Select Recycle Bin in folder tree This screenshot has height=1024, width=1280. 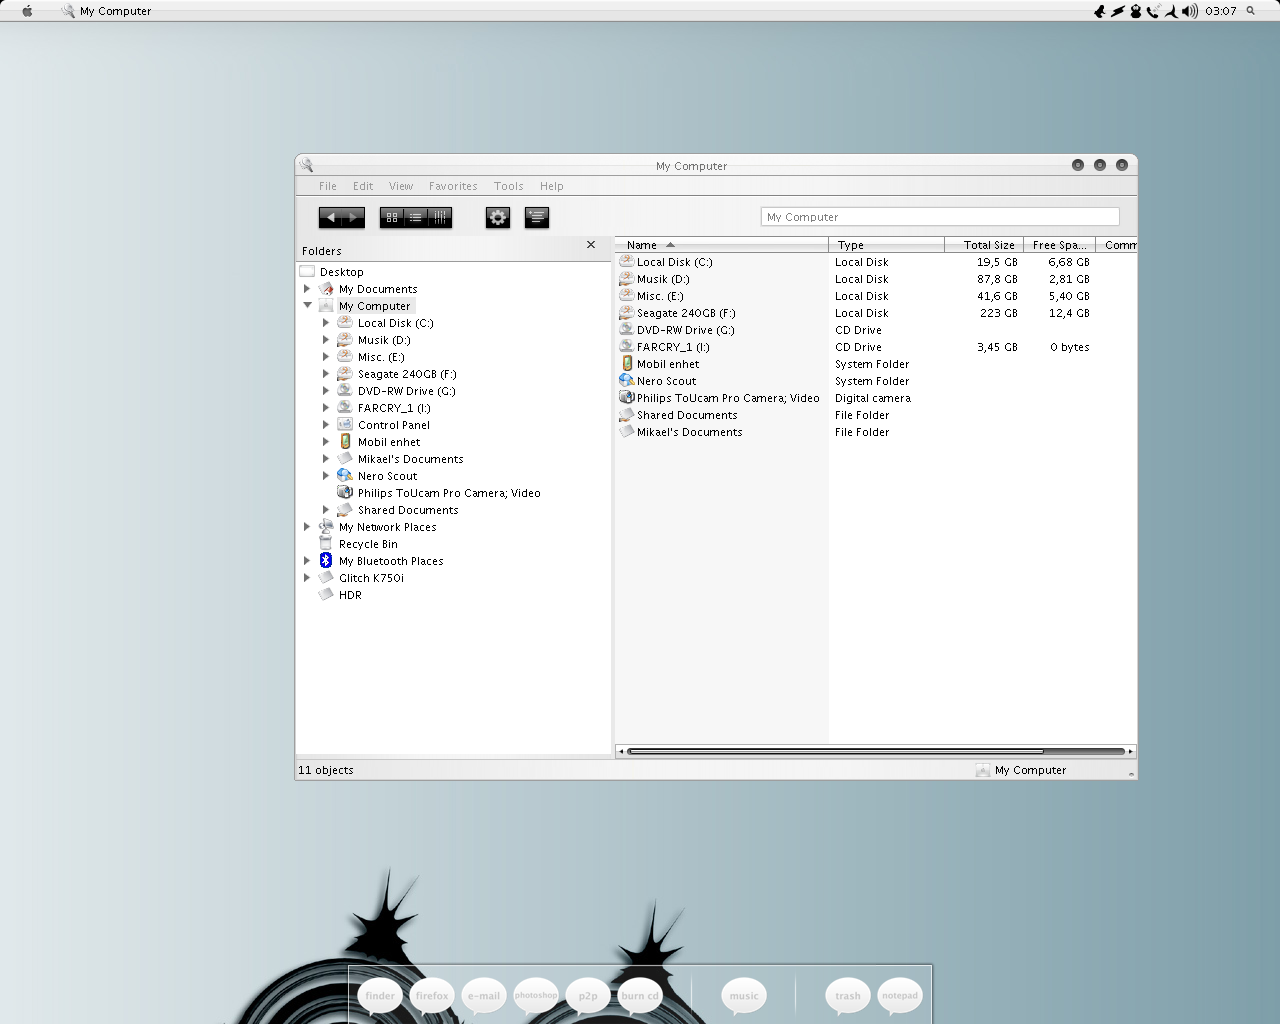tap(368, 544)
